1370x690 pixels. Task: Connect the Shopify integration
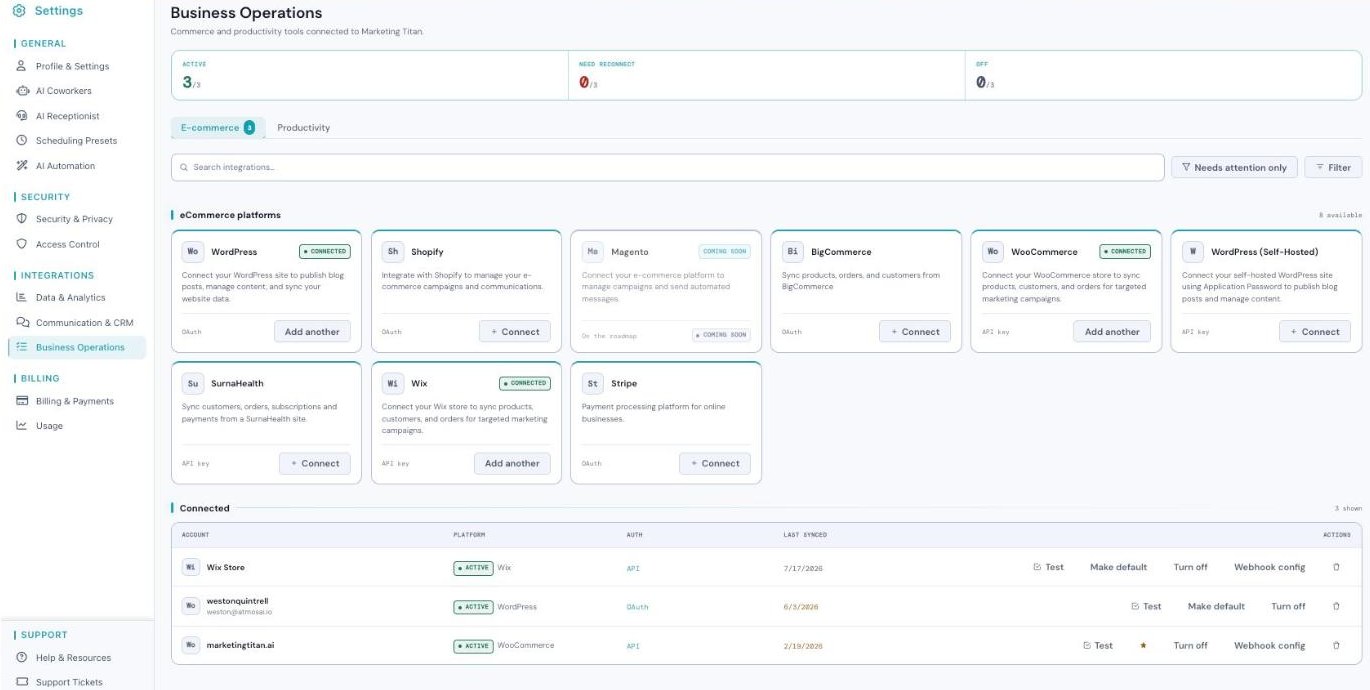coord(514,331)
